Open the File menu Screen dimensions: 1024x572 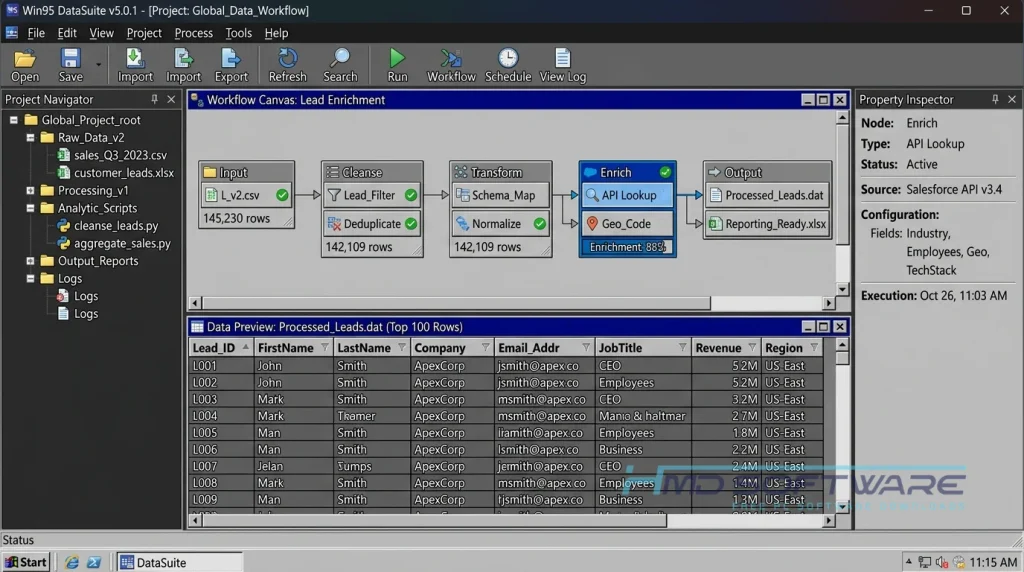[36, 33]
